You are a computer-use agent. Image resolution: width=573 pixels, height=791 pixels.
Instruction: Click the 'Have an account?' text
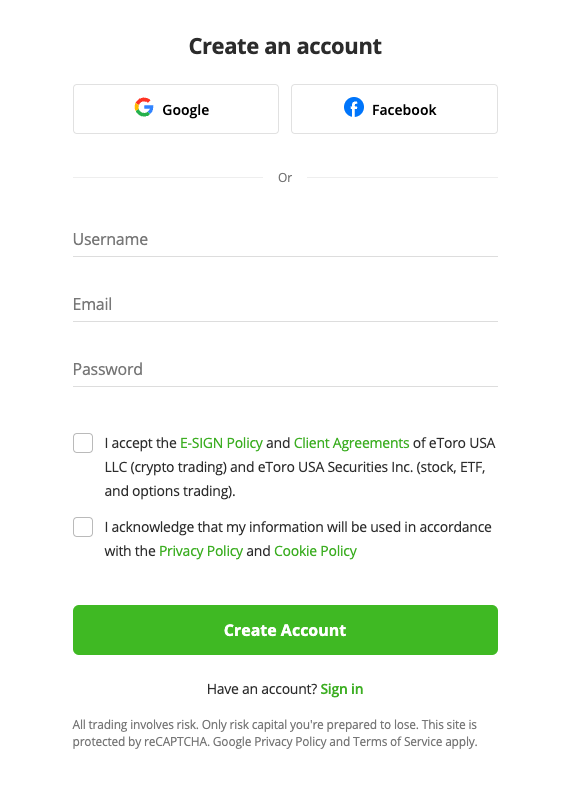262,689
